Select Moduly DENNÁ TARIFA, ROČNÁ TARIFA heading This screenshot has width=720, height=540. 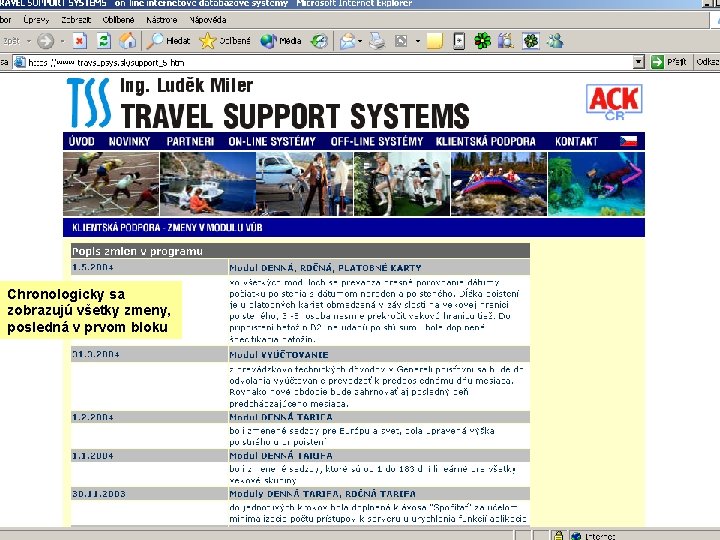[x=322, y=494]
